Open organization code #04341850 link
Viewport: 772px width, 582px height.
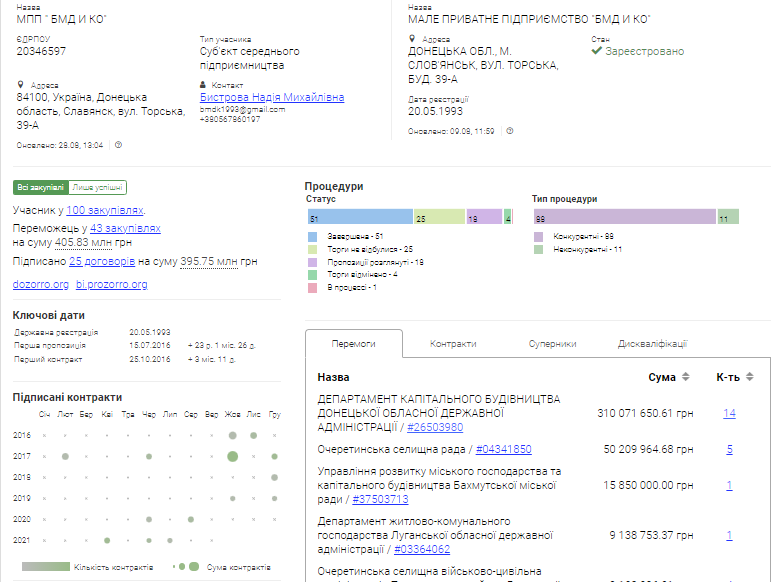click(x=504, y=450)
